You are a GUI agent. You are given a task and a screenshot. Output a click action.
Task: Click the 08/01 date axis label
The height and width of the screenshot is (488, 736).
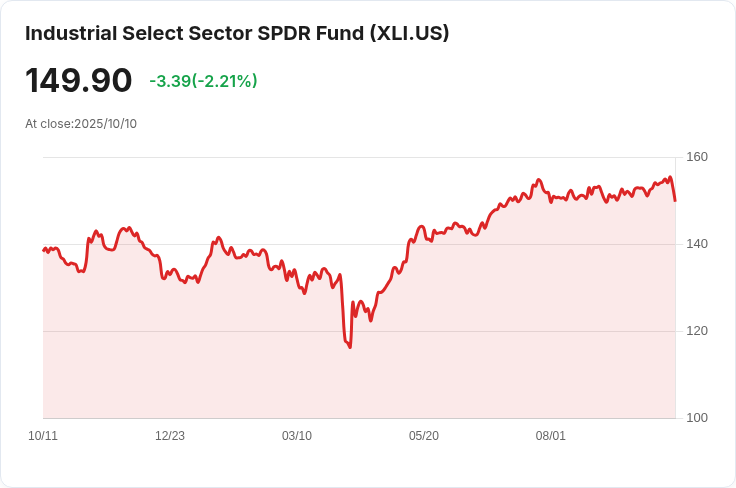[551, 436]
